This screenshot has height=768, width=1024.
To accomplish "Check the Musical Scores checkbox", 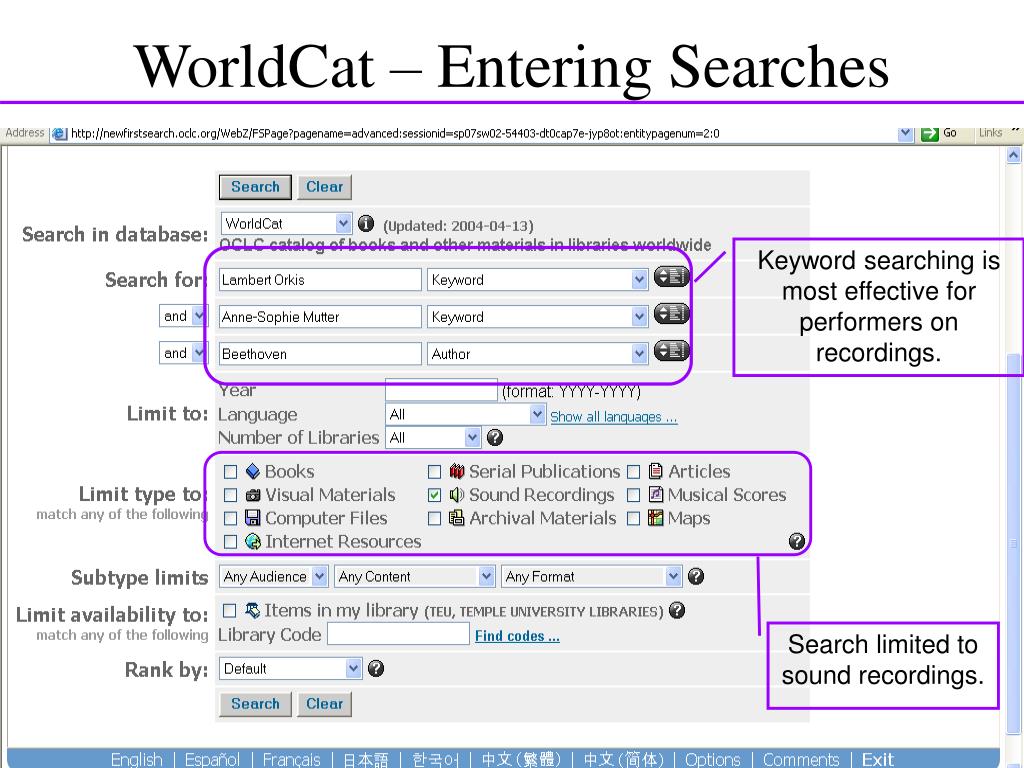I will (633, 496).
